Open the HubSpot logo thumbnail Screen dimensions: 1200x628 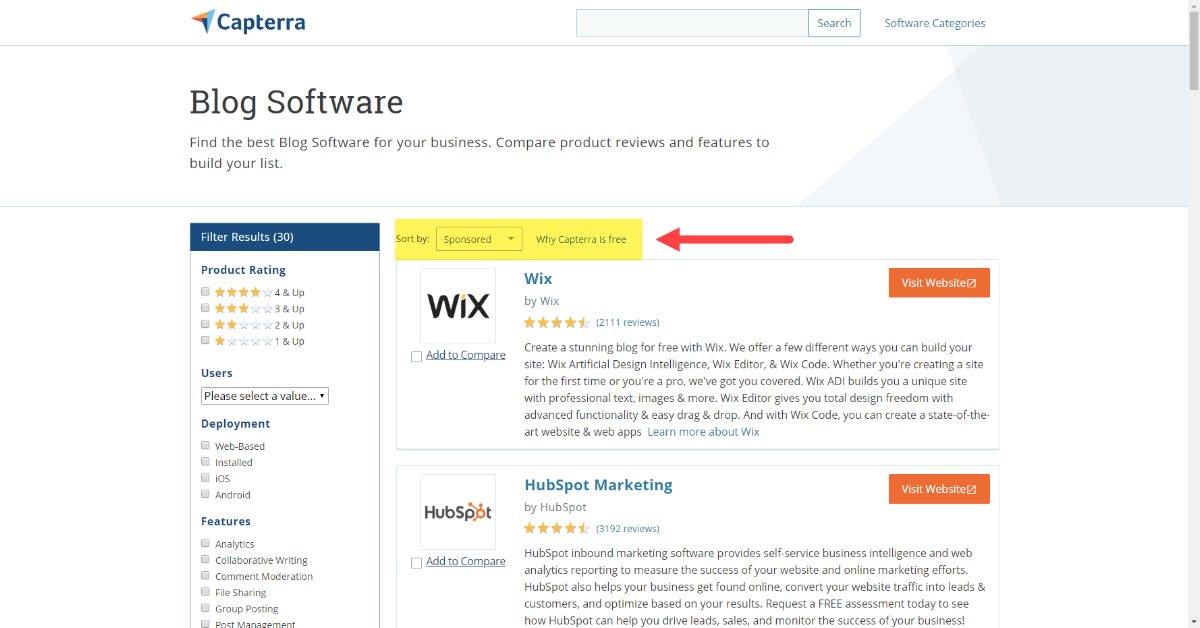click(x=458, y=512)
